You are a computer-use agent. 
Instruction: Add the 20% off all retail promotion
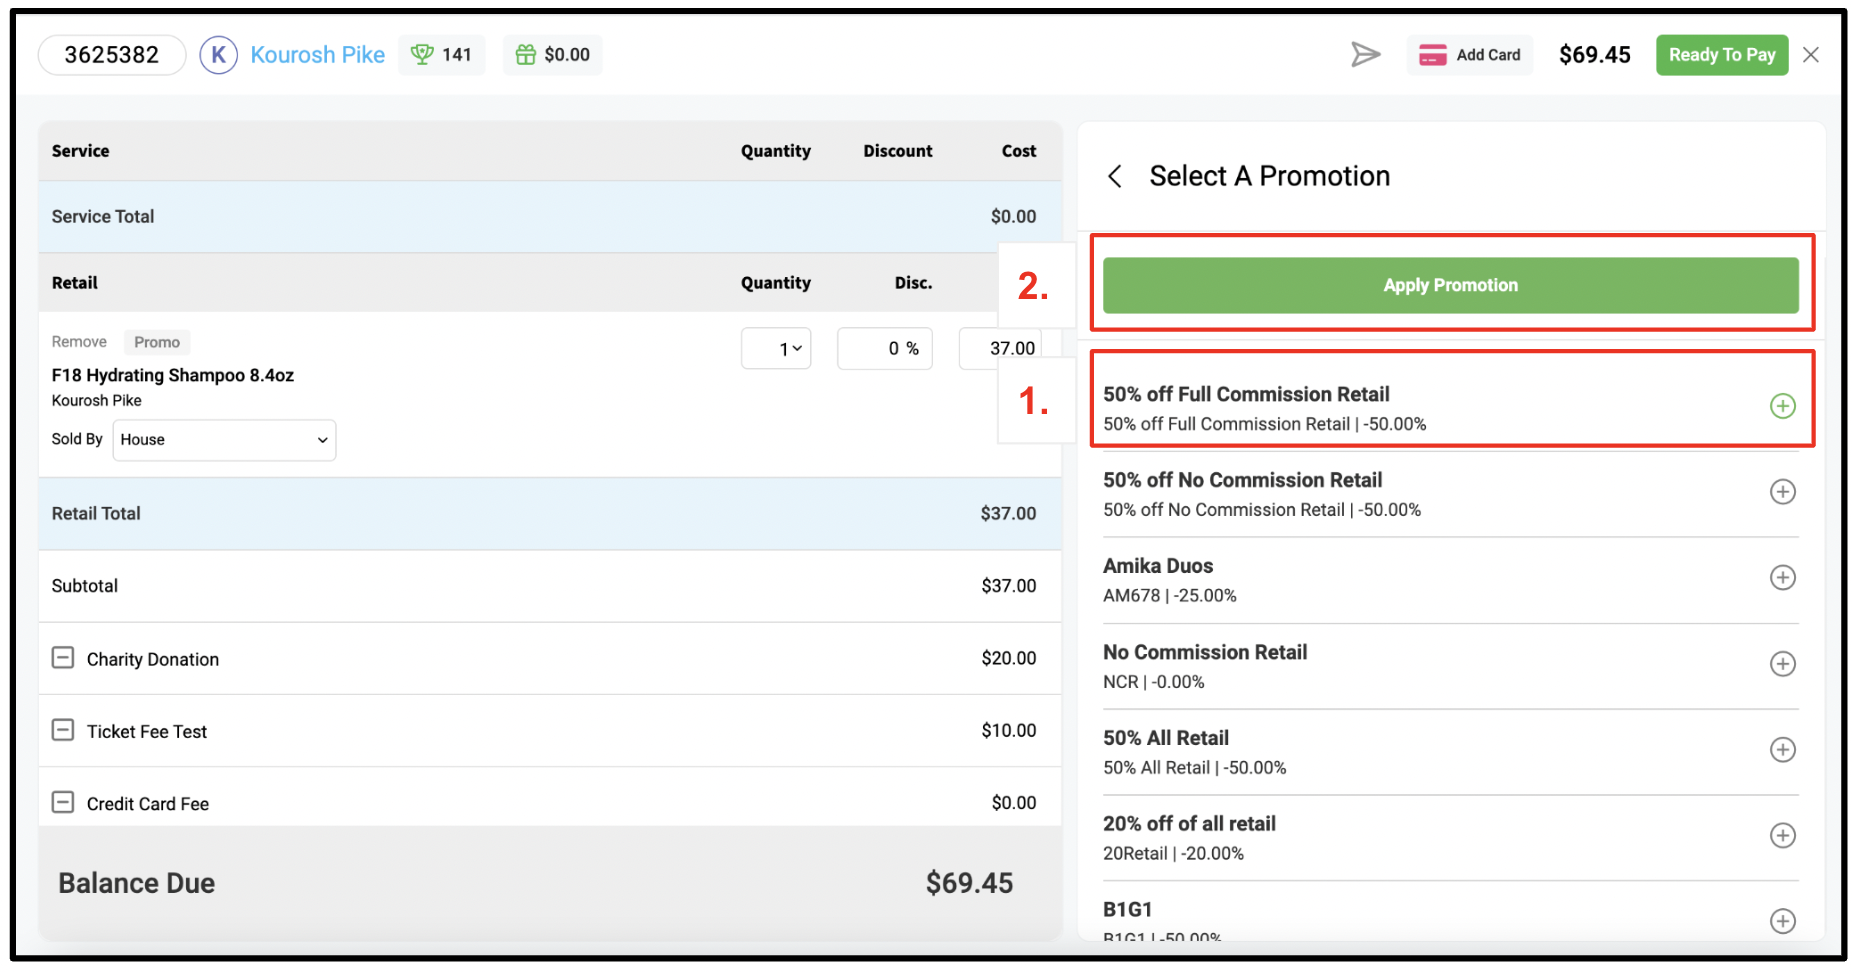click(x=1782, y=836)
